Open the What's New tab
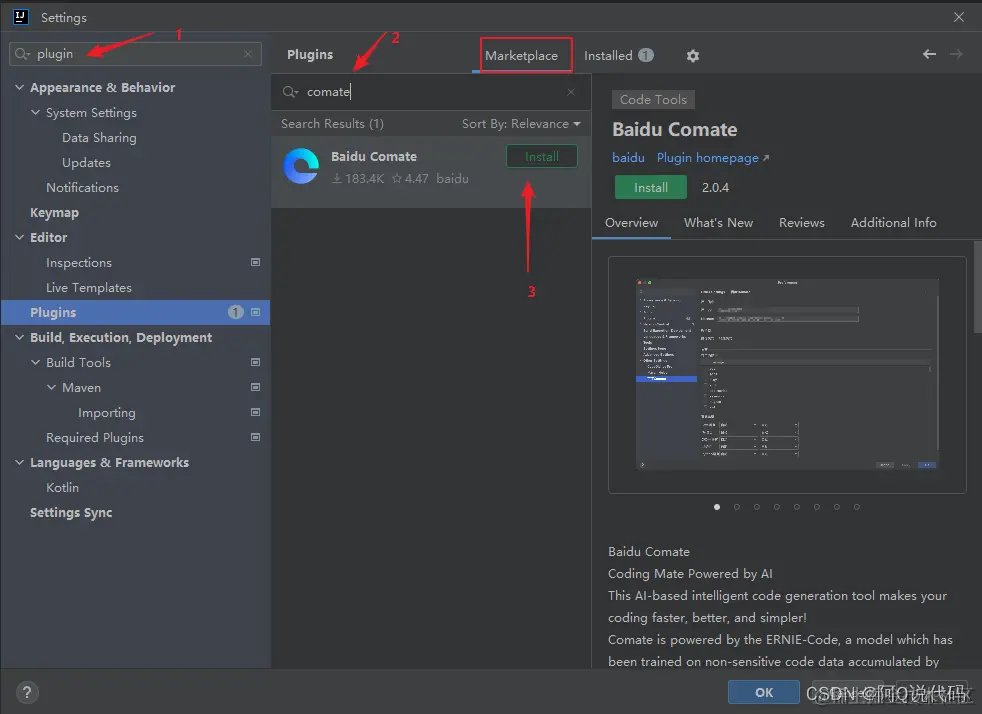This screenshot has width=982, height=714. [718, 222]
